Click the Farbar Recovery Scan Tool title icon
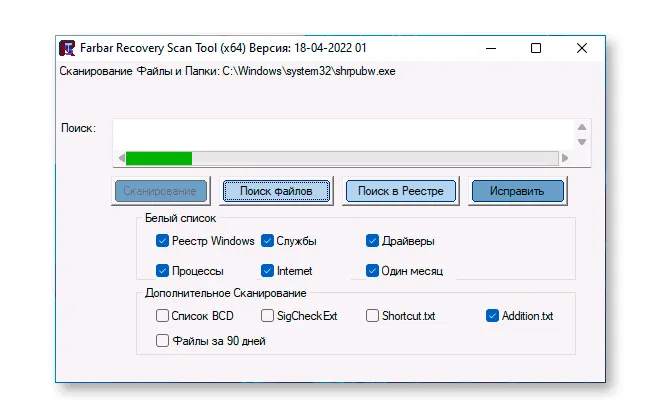661x418 pixels. [67, 48]
